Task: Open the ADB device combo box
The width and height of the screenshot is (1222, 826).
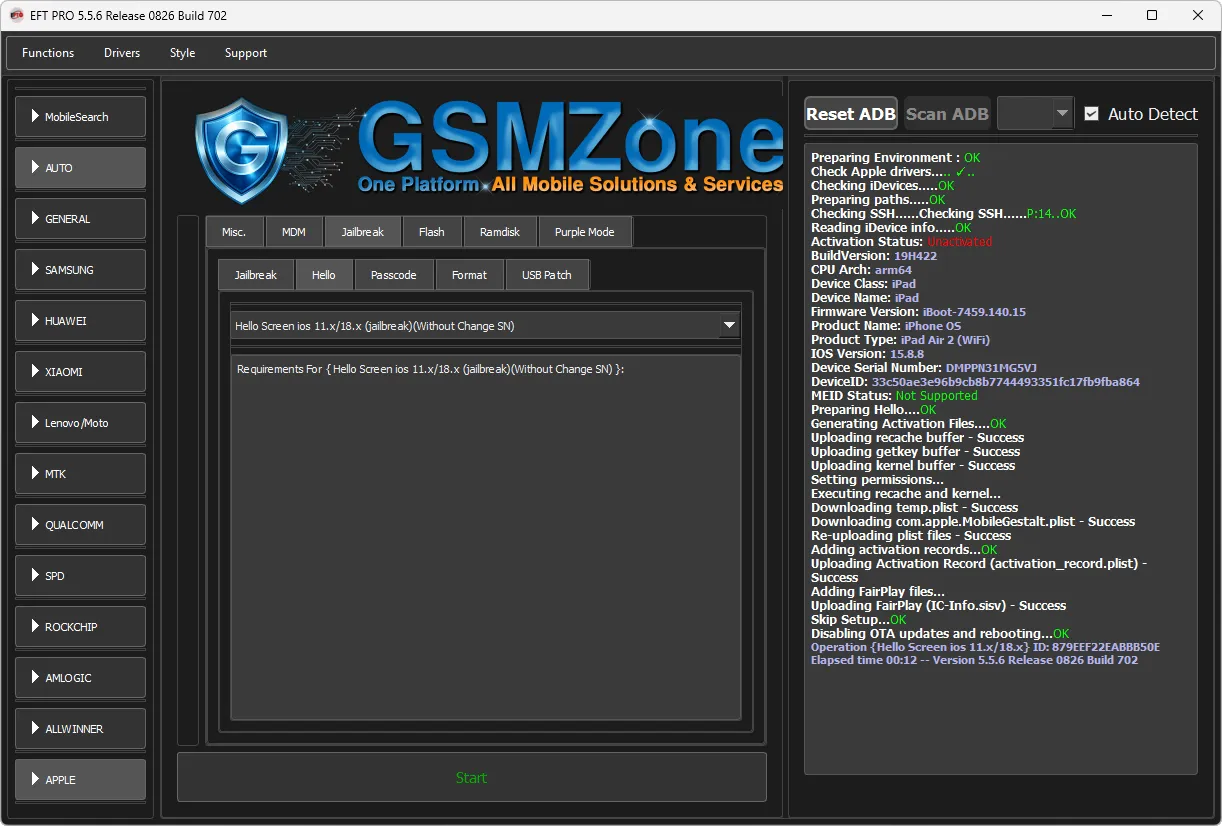Action: (x=1035, y=114)
